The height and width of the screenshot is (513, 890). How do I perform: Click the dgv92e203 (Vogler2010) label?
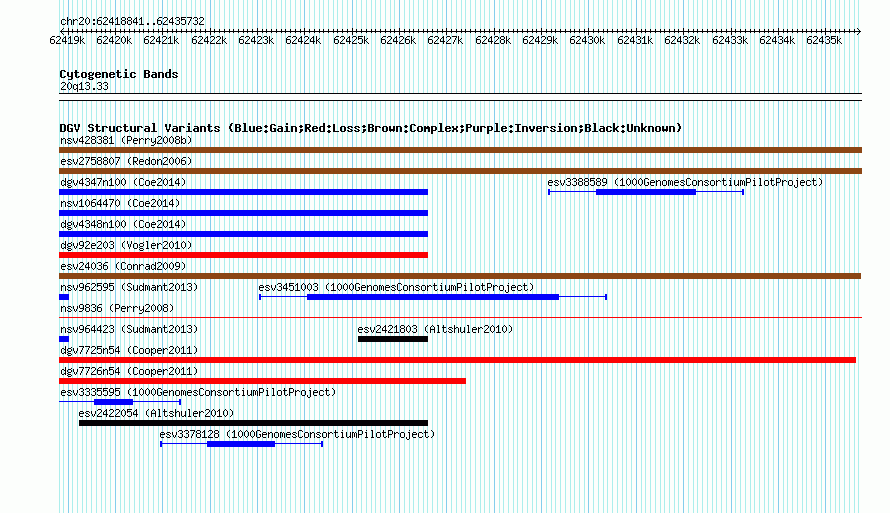[x=126, y=245]
